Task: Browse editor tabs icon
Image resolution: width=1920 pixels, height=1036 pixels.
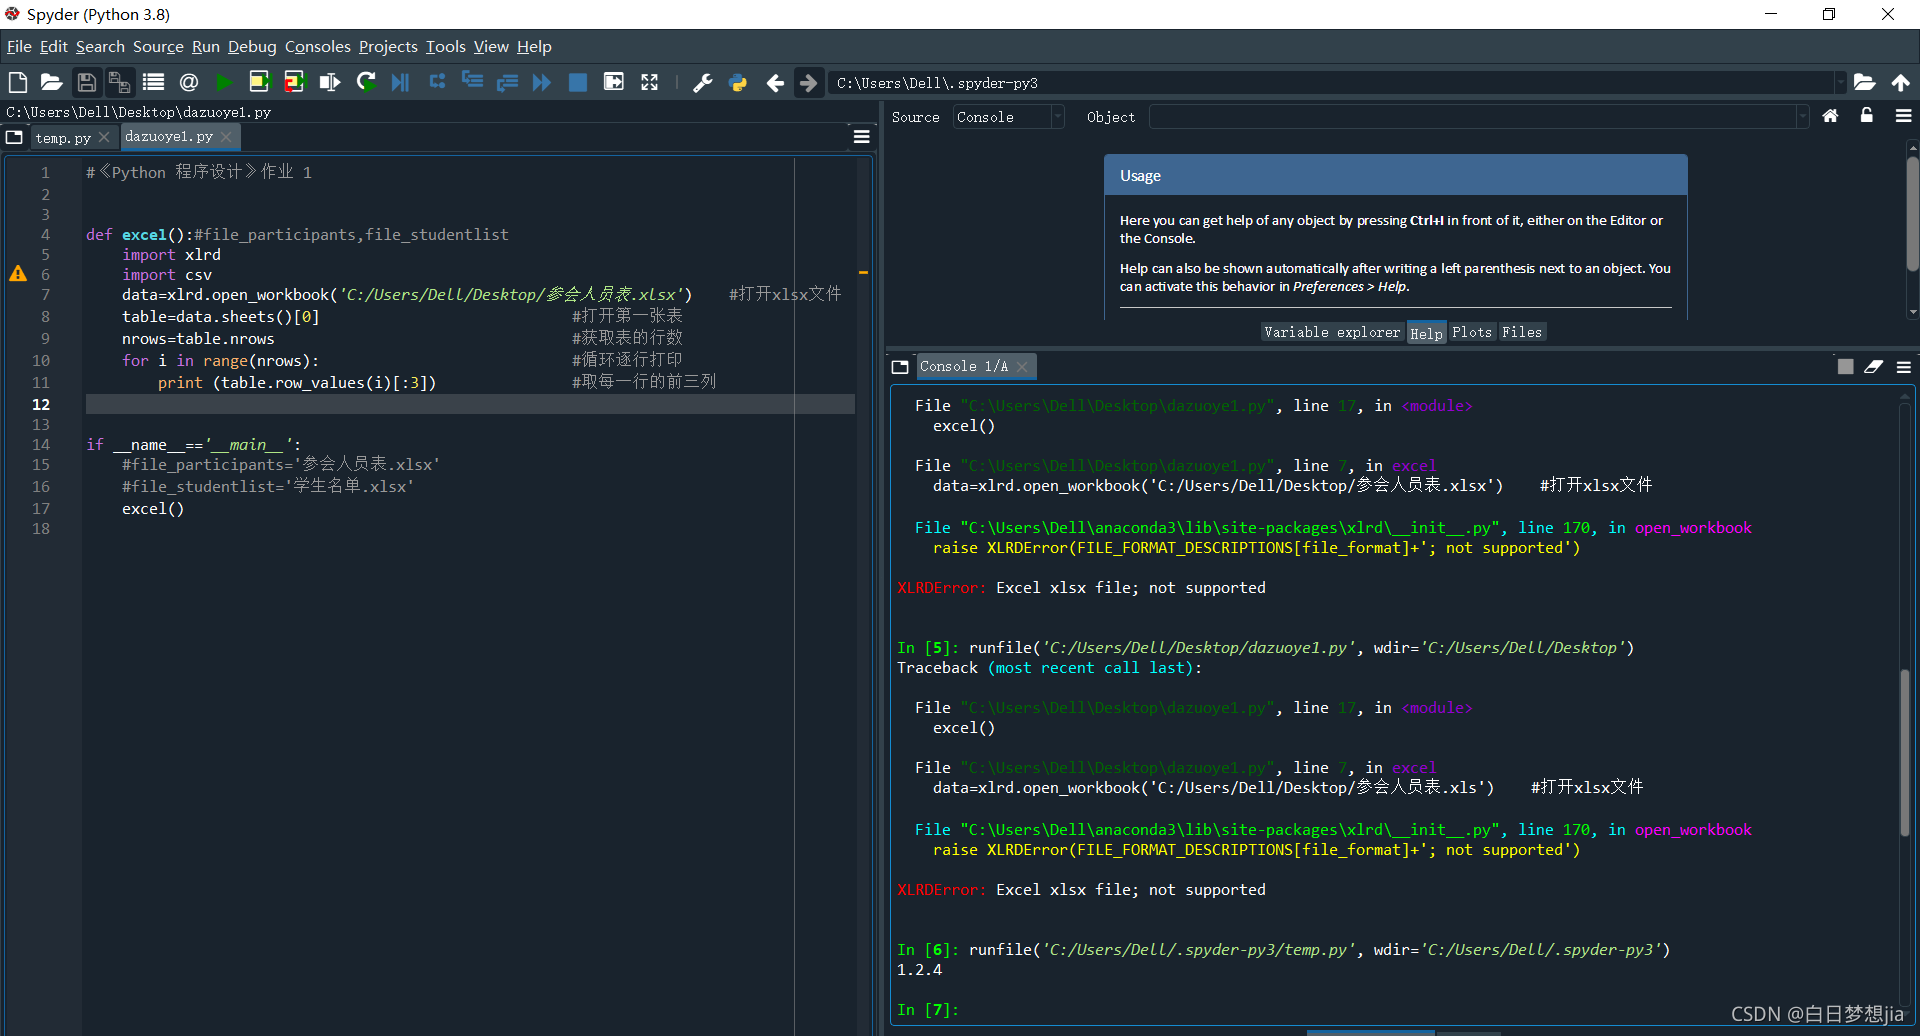Action: click(14, 137)
